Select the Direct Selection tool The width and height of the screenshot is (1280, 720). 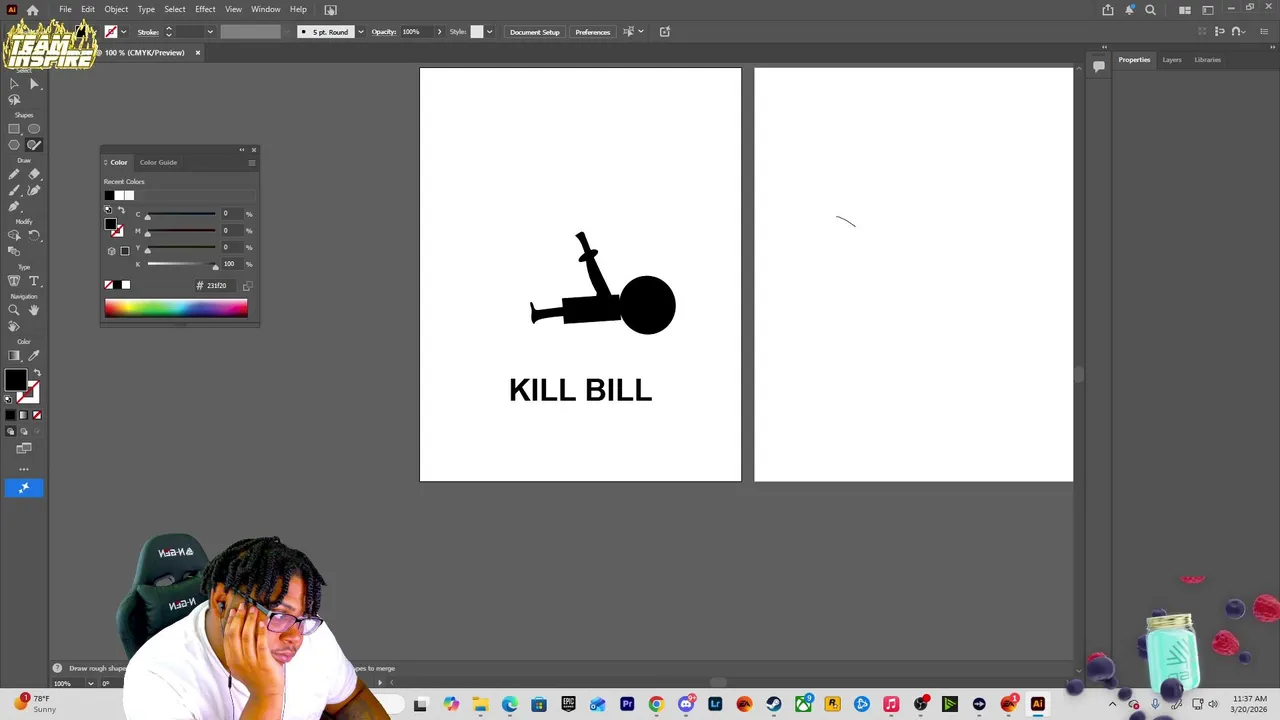[34, 84]
